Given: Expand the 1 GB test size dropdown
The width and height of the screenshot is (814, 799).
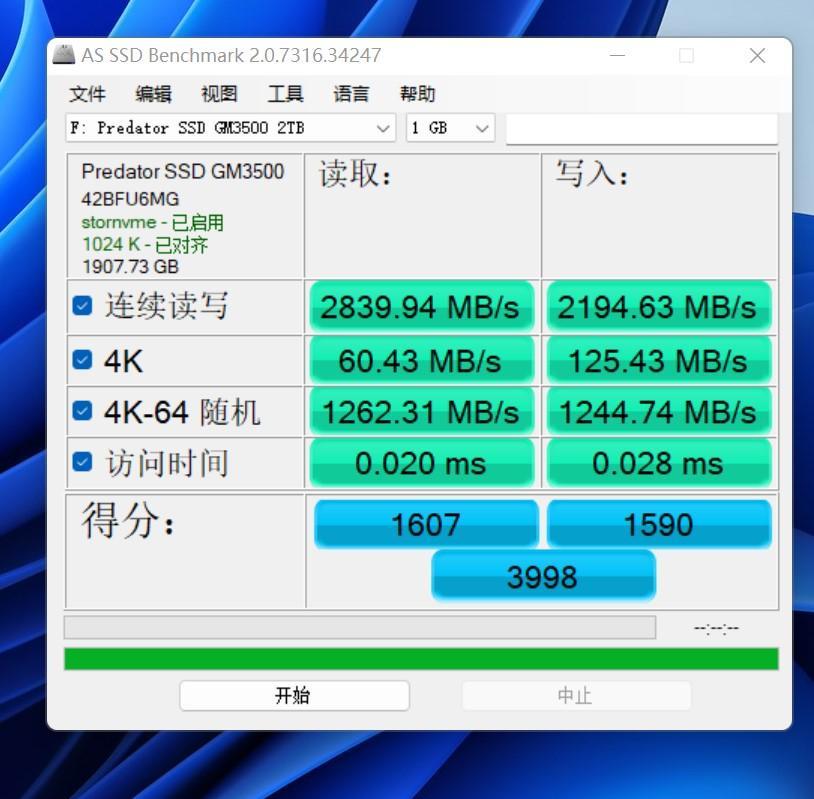Looking at the screenshot, I should tap(450, 128).
